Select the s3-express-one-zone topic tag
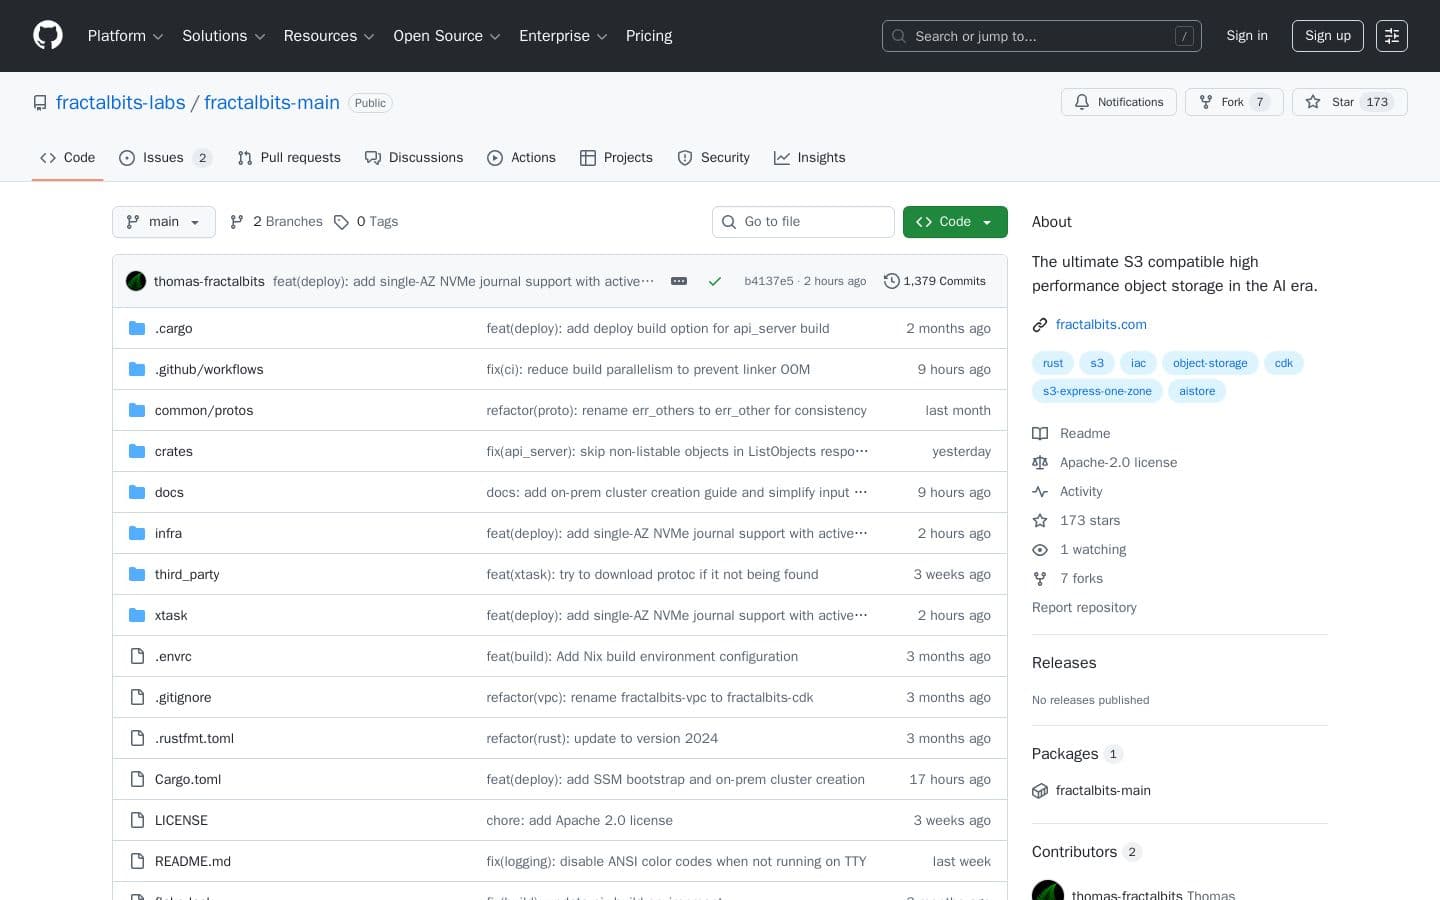The image size is (1440, 900). (1097, 391)
